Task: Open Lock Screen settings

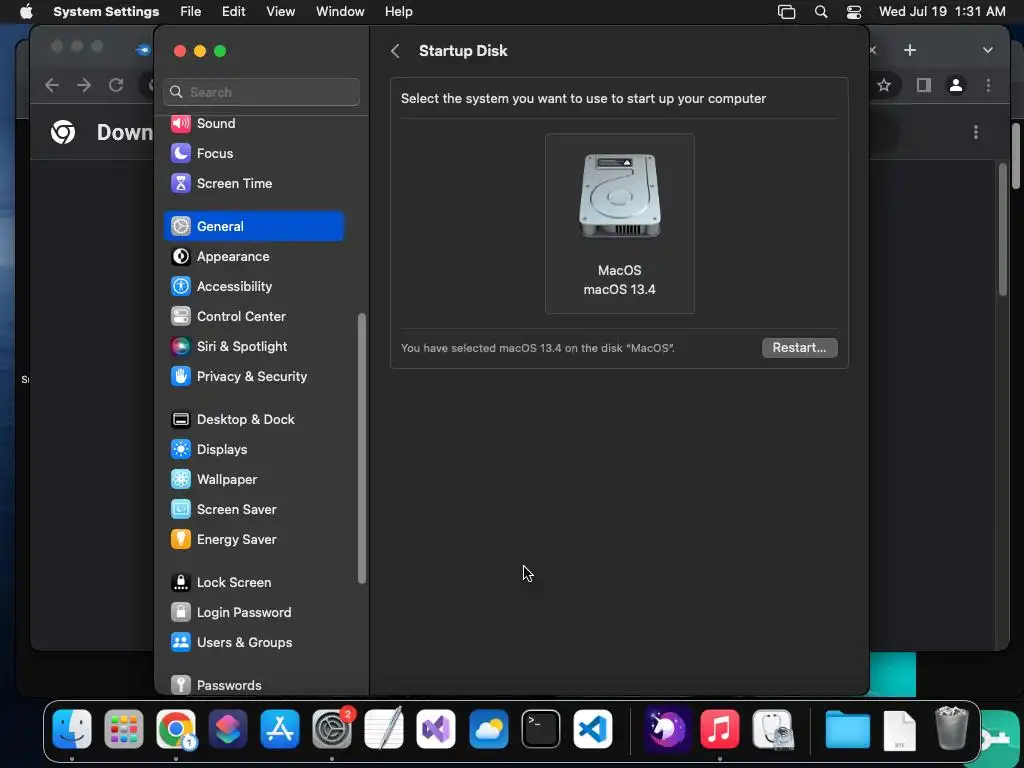Action: tap(253, 583)
